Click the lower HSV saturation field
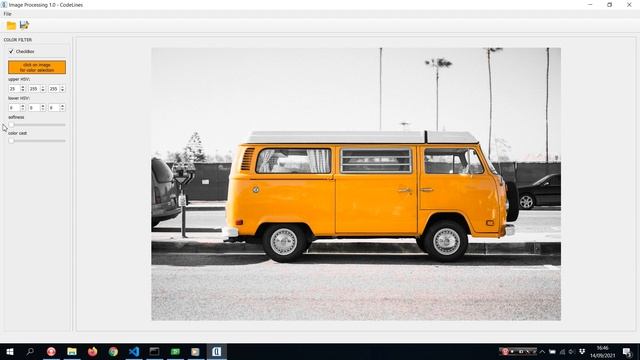Image resolution: width=640 pixels, height=360 pixels. point(34,107)
